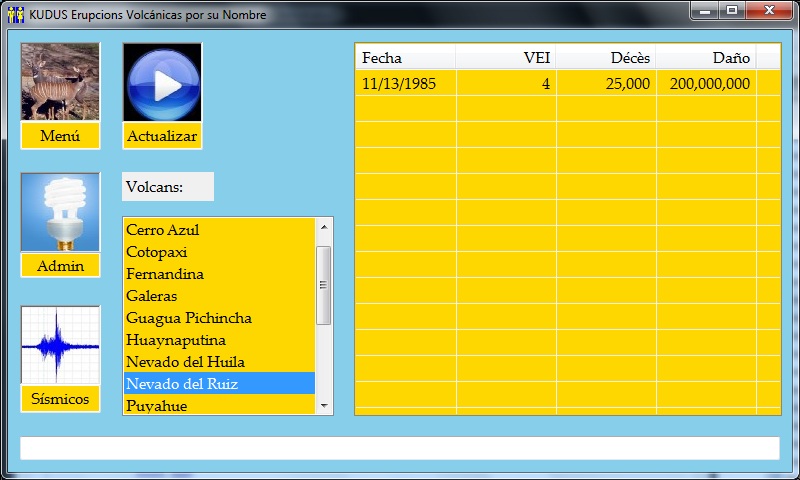The image size is (800, 480).
Task: Open Admin via the light bulb icon
Action: click(60, 212)
